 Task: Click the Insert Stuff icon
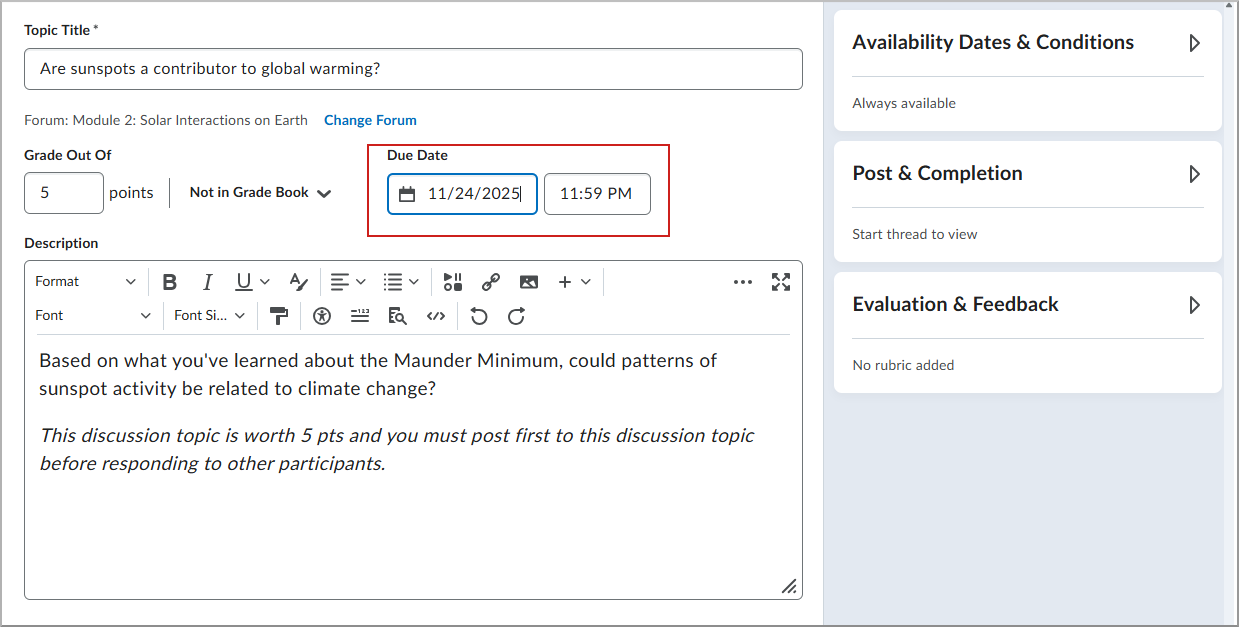[451, 281]
